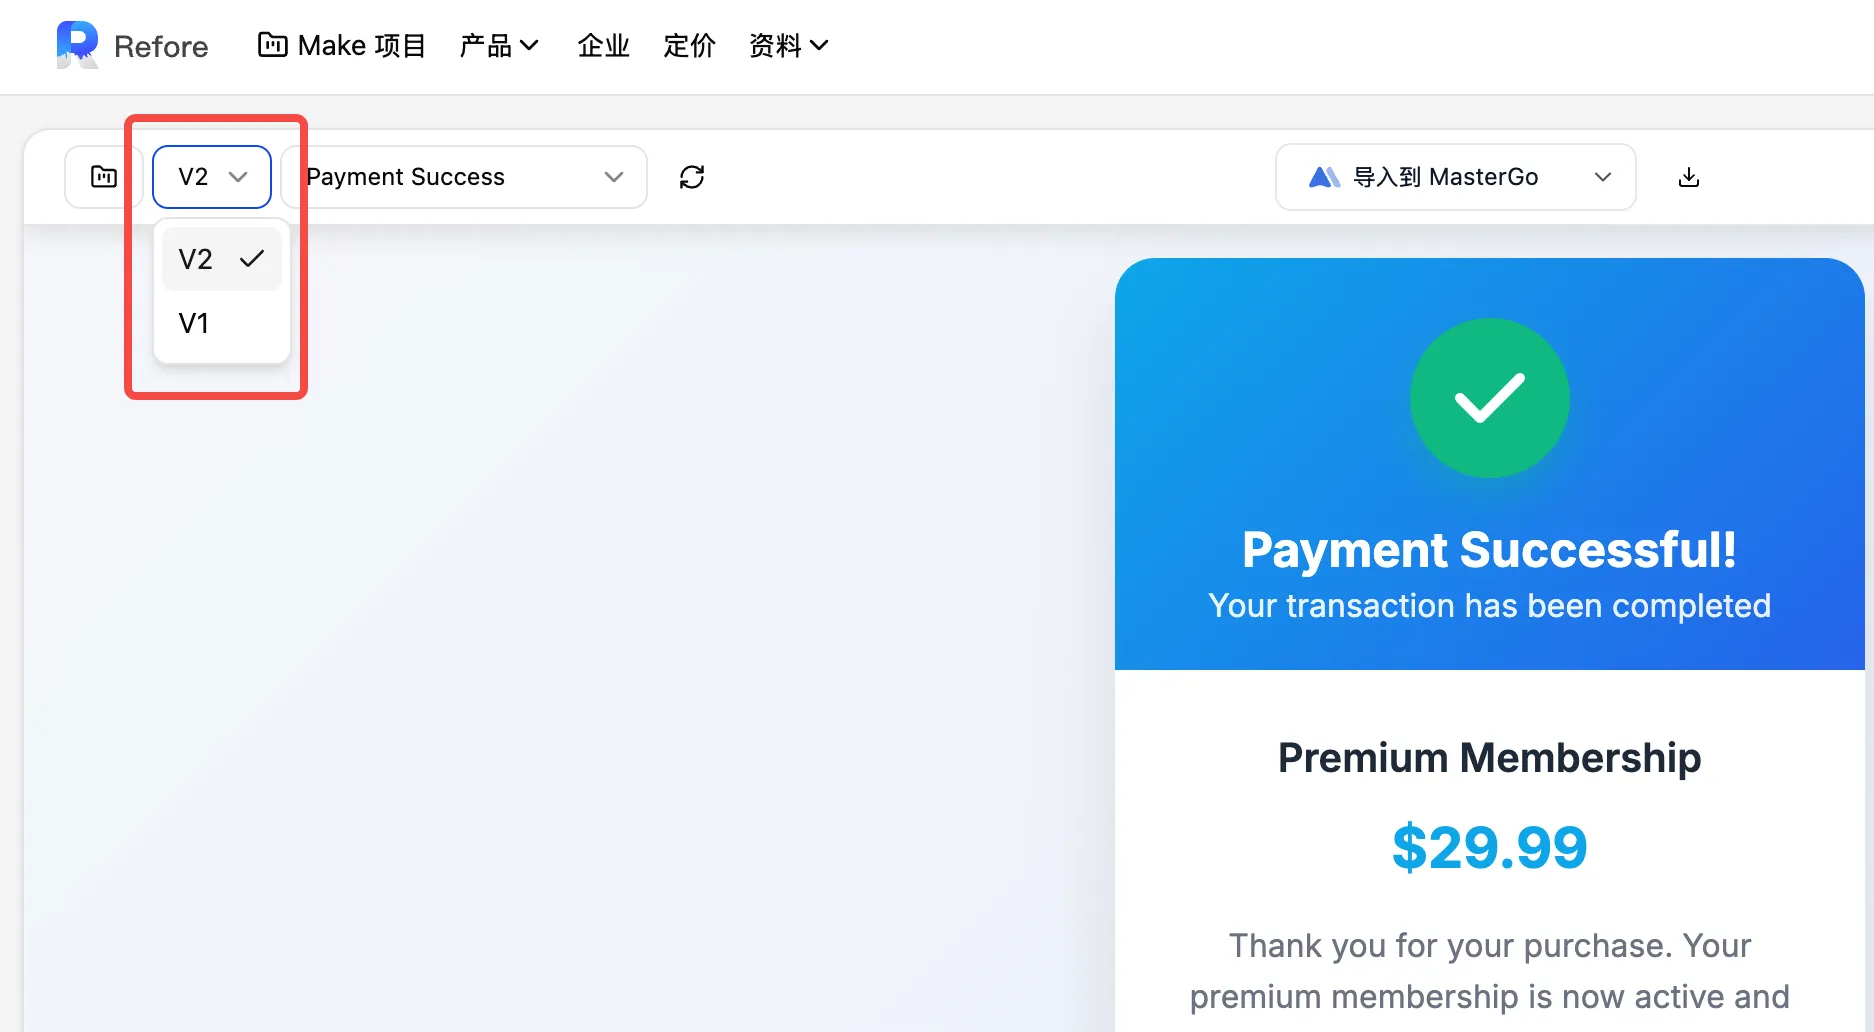Open the project folder icon button

coord(104,177)
